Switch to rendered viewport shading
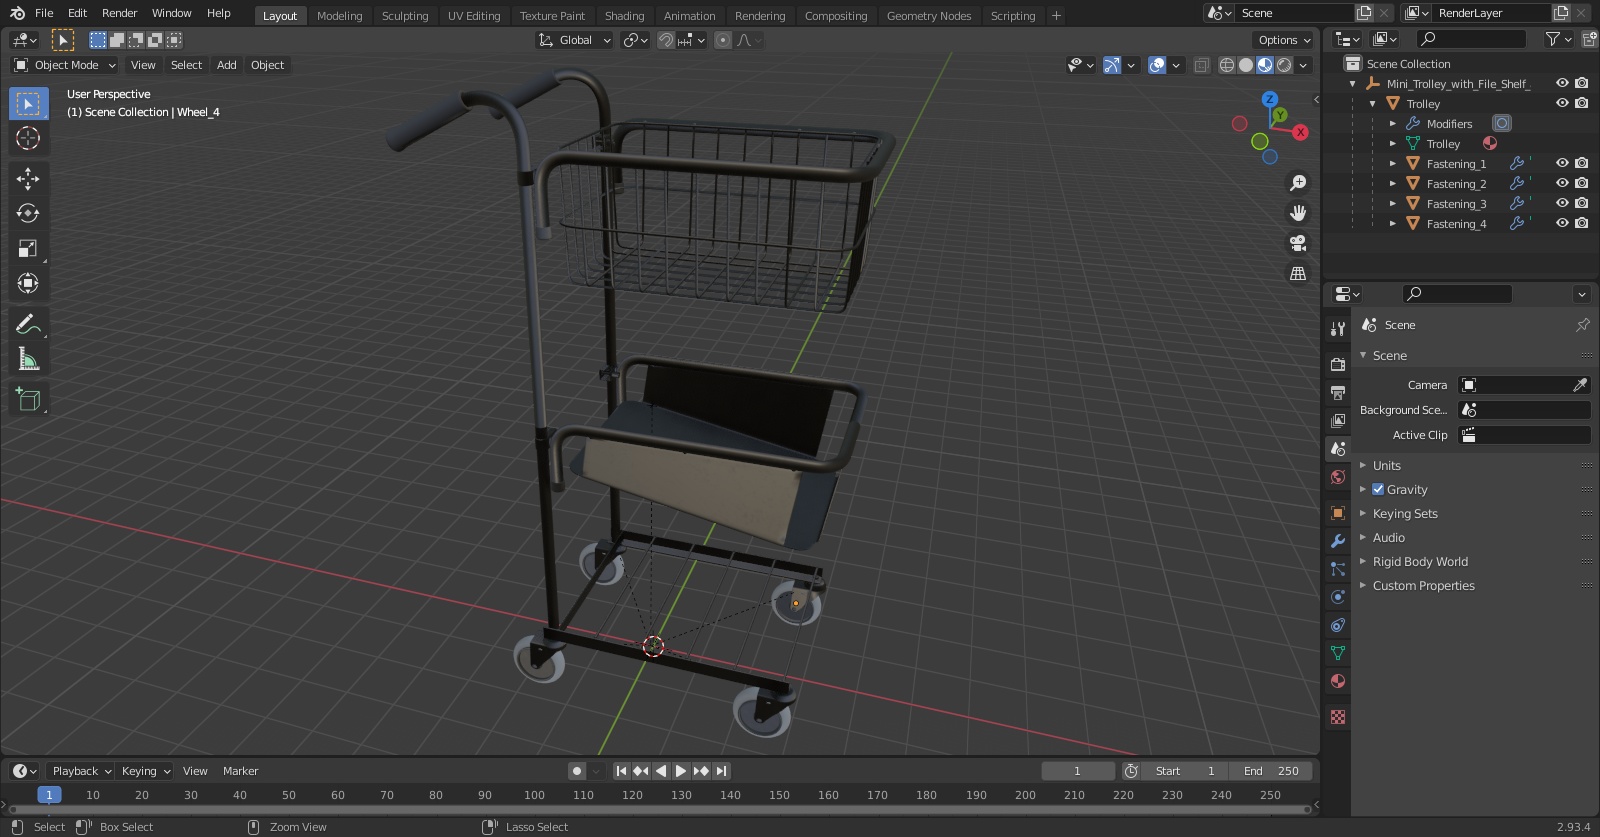Screen dimensions: 1600x837 coord(1284,65)
